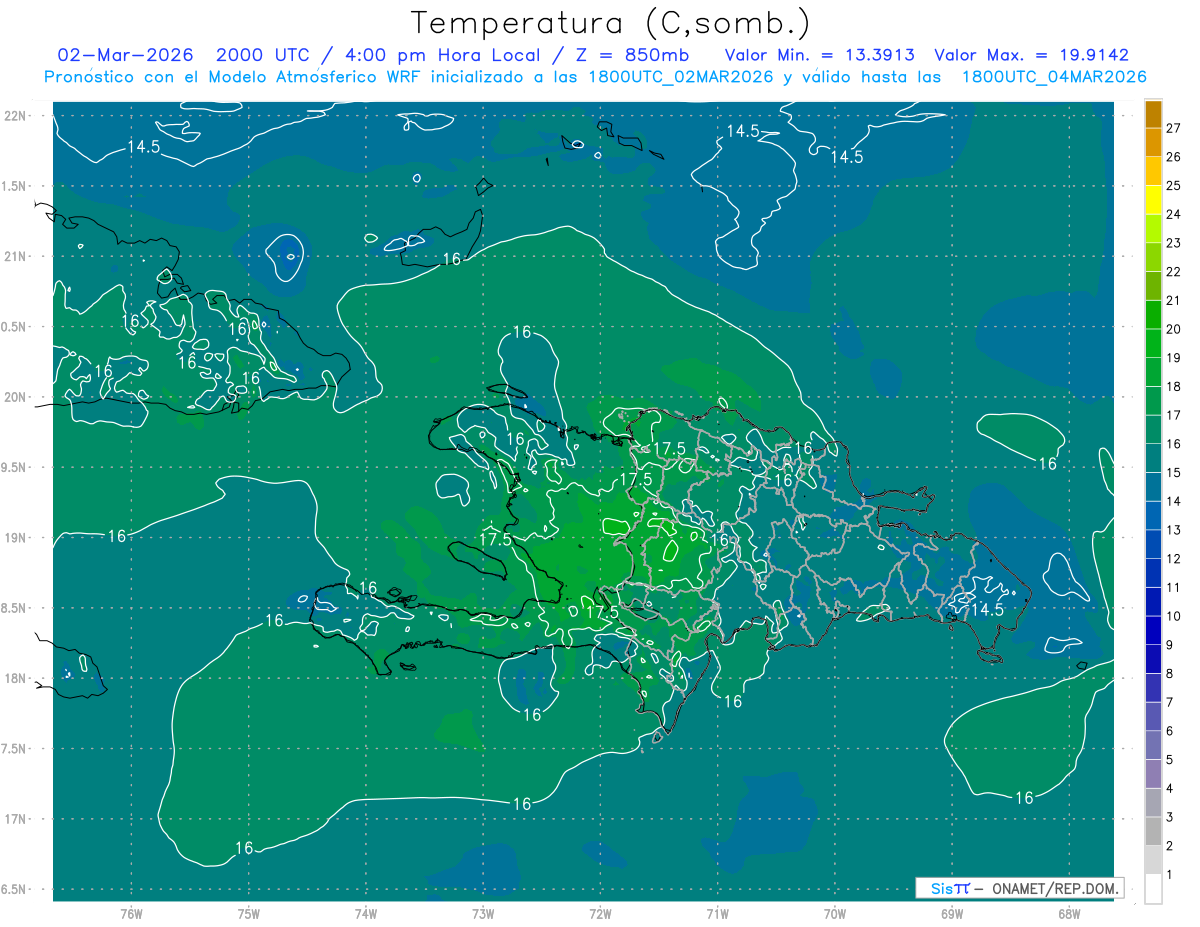The image size is (1200, 927).
Task: Click the color scale swatch between 26 and 27
Action: pyautogui.click(x=1153, y=142)
